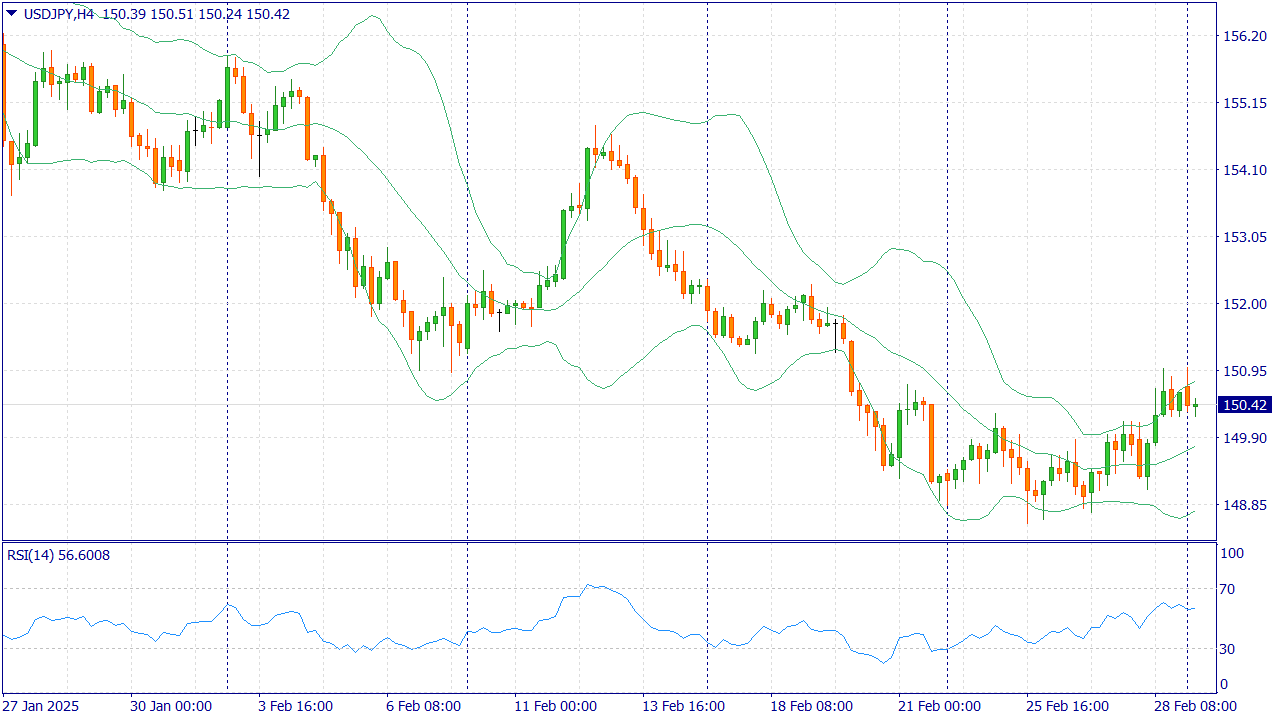Select the USDJPY,H4 chart title text
This screenshot has height=720, width=1280.
pyautogui.click(x=57, y=13)
